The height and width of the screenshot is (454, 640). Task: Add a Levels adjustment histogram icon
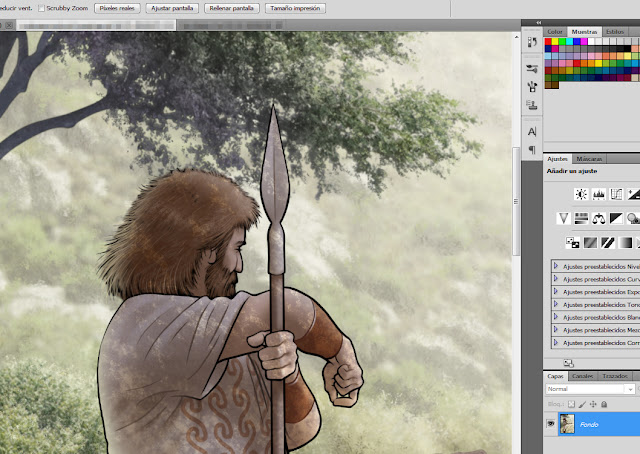[599, 194]
